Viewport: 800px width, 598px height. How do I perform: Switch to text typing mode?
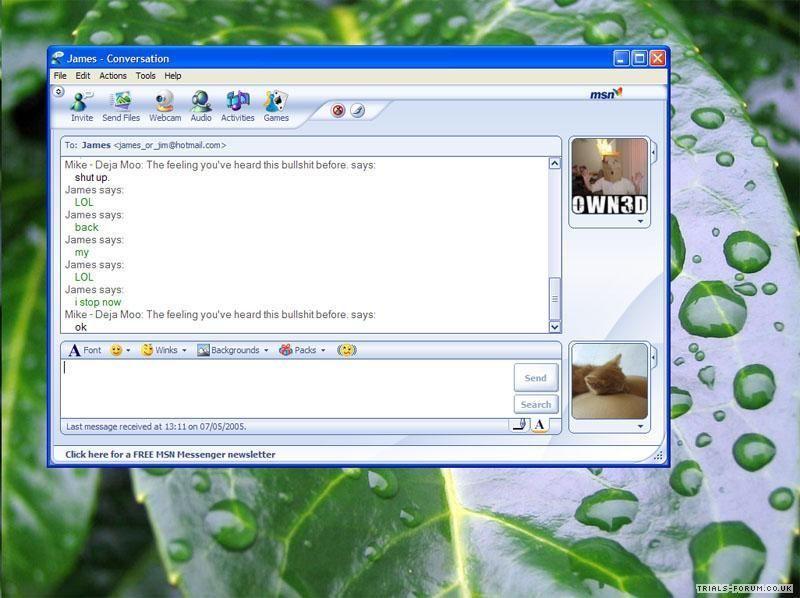click(539, 425)
